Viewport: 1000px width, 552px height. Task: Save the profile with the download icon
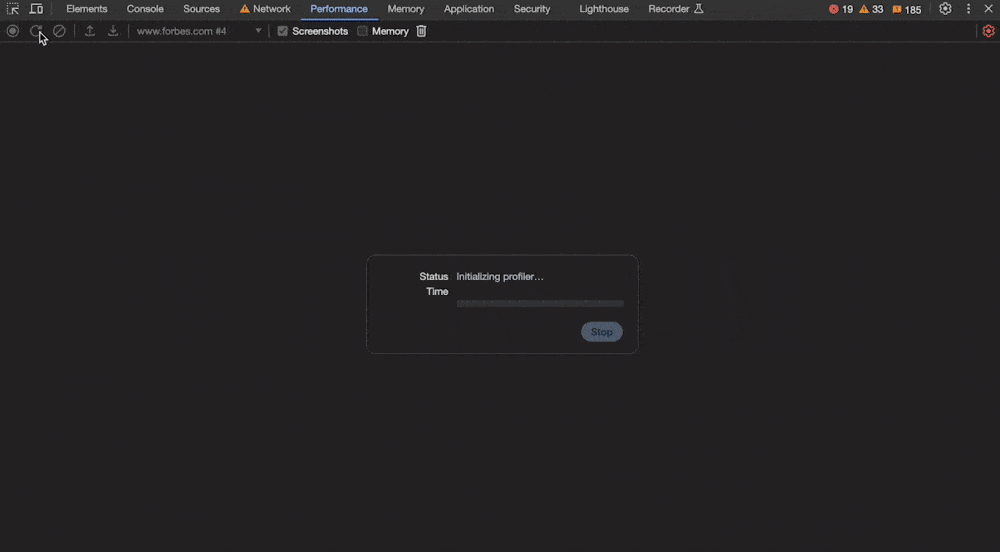click(113, 31)
